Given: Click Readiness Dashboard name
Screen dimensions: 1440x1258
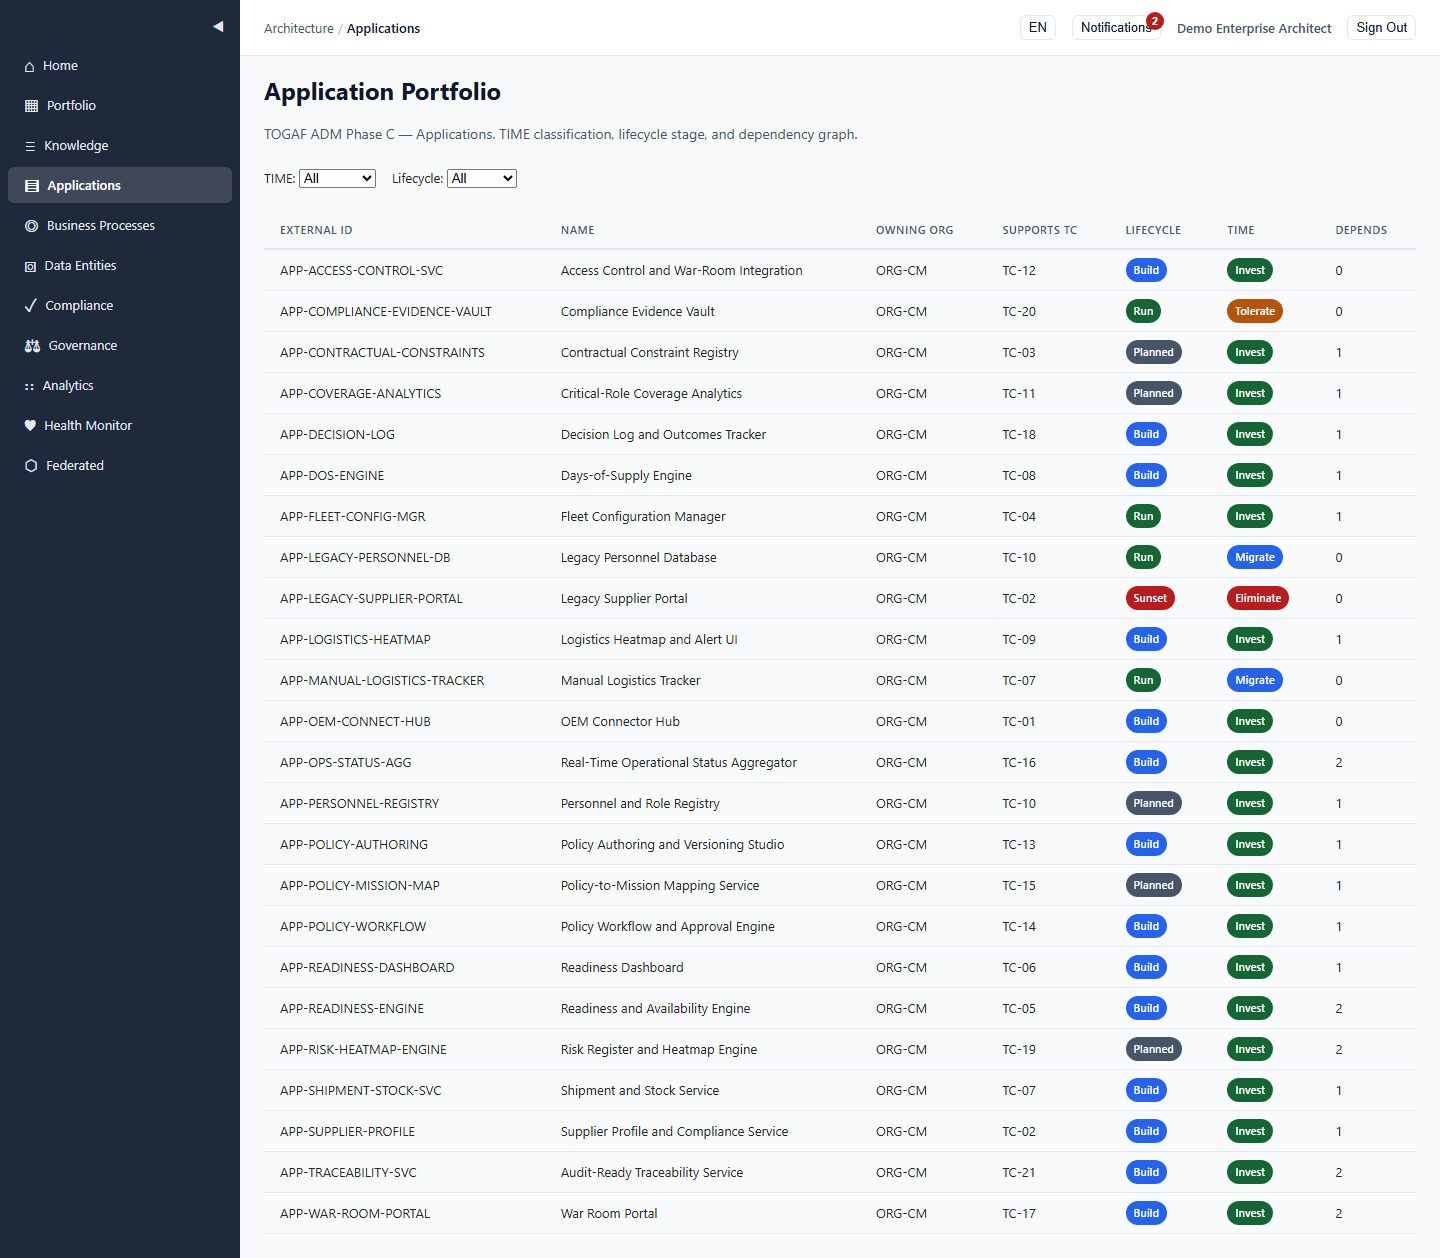Looking at the screenshot, I should pyautogui.click(x=622, y=968).
